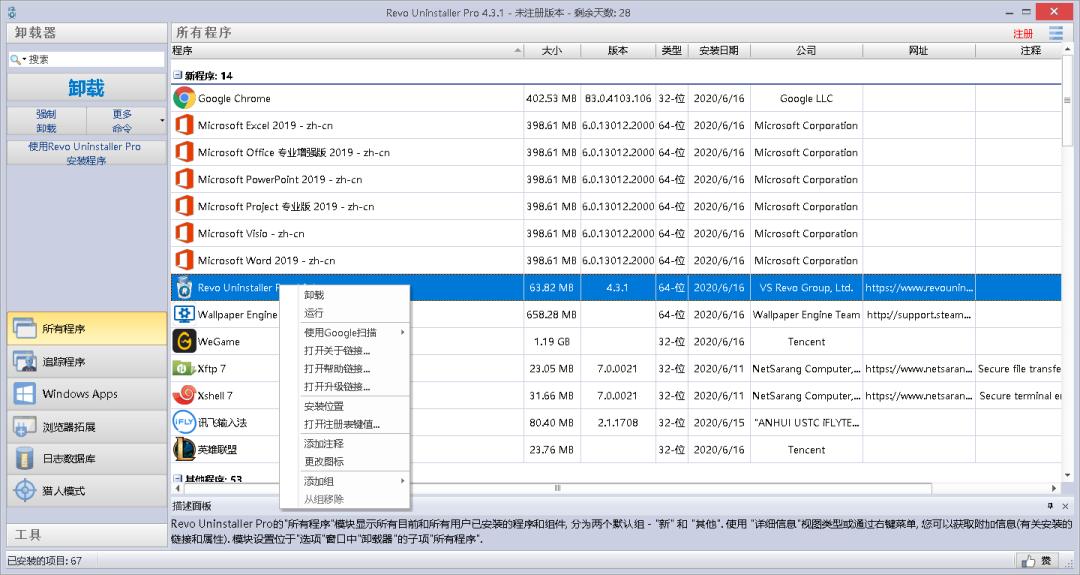Click the Wallpaper Engine program icon
The height and width of the screenshot is (575, 1080).
tap(184, 314)
